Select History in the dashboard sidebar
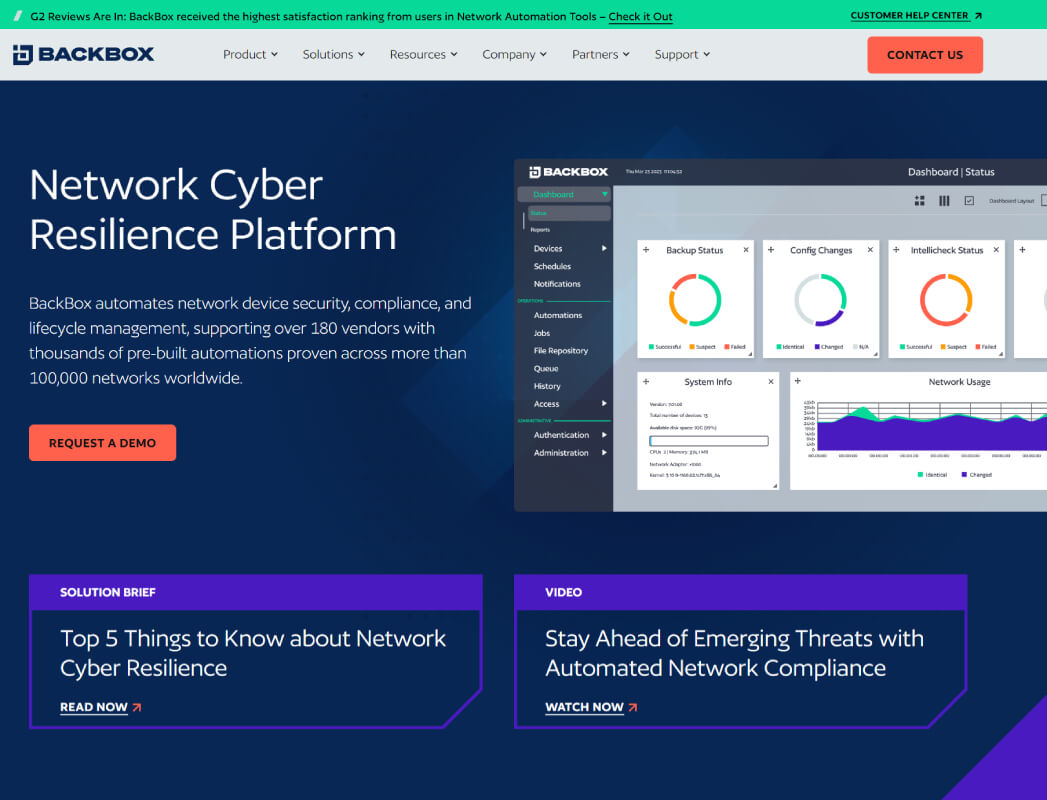The image size is (1047, 800). click(547, 386)
